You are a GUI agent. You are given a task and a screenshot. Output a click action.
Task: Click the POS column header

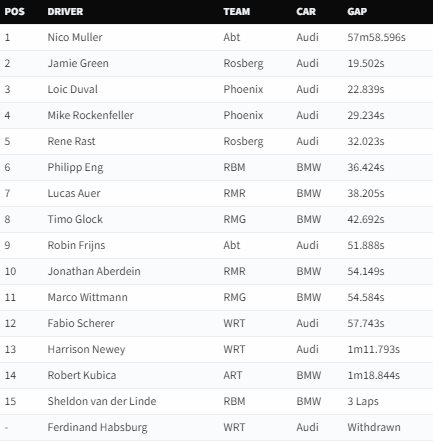coord(15,12)
